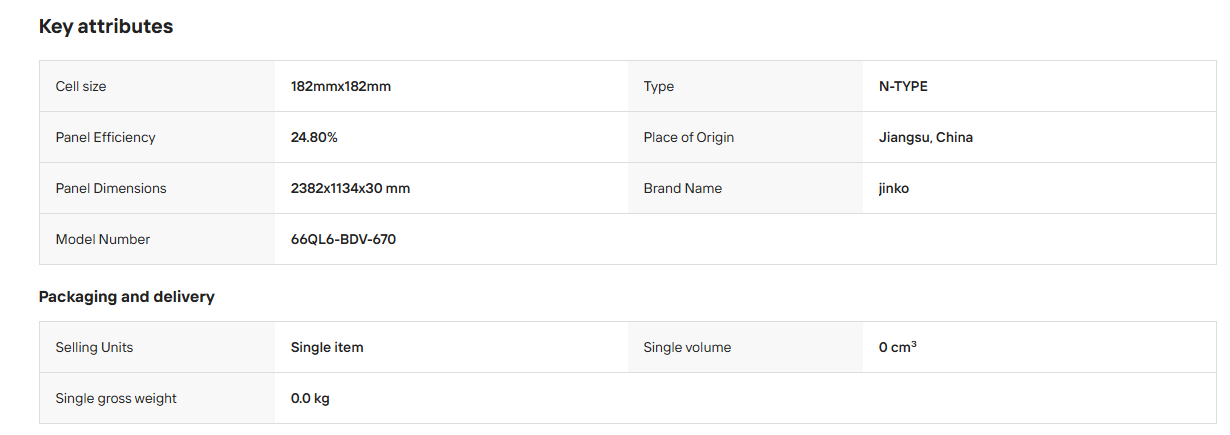Click the 24.80% efficiency value
The width and height of the screenshot is (1230, 435).
(x=314, y=138)
